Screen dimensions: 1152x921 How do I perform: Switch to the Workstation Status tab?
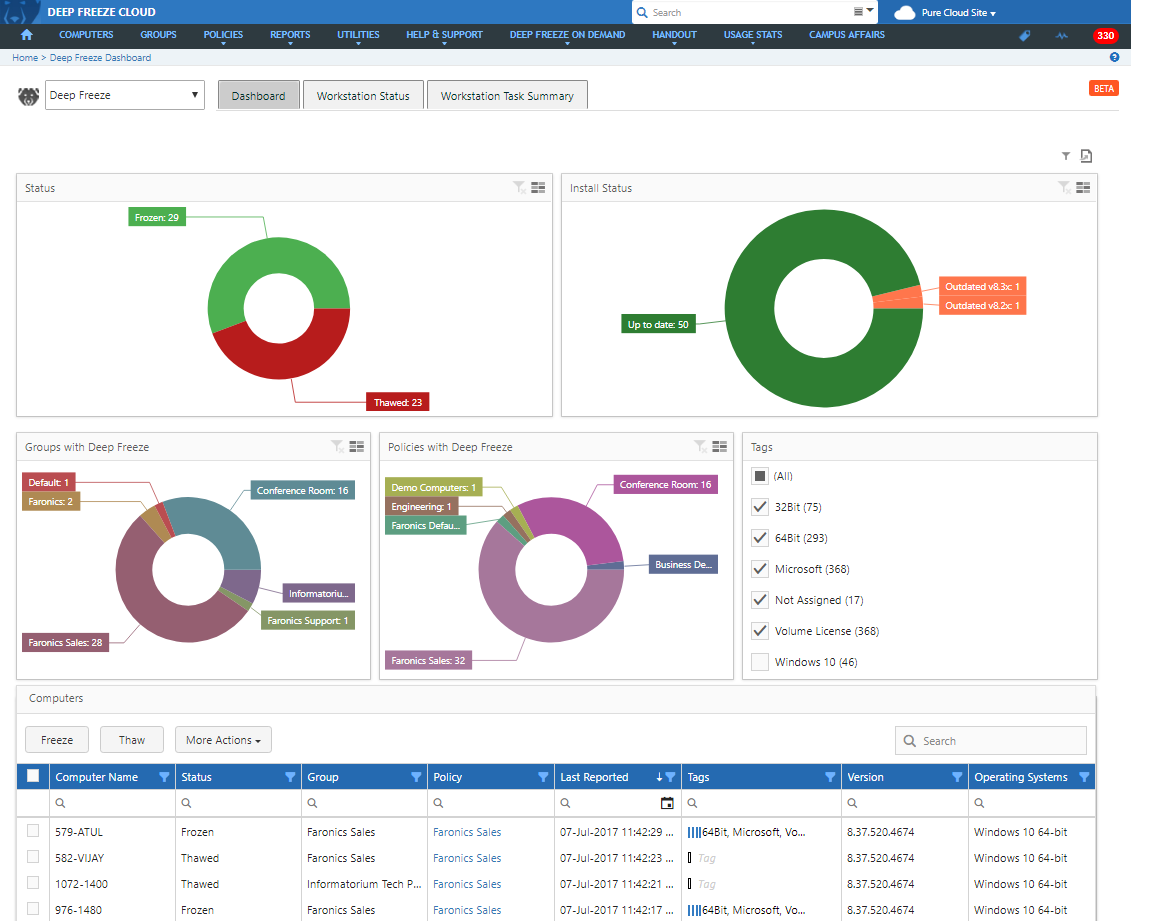363,96
